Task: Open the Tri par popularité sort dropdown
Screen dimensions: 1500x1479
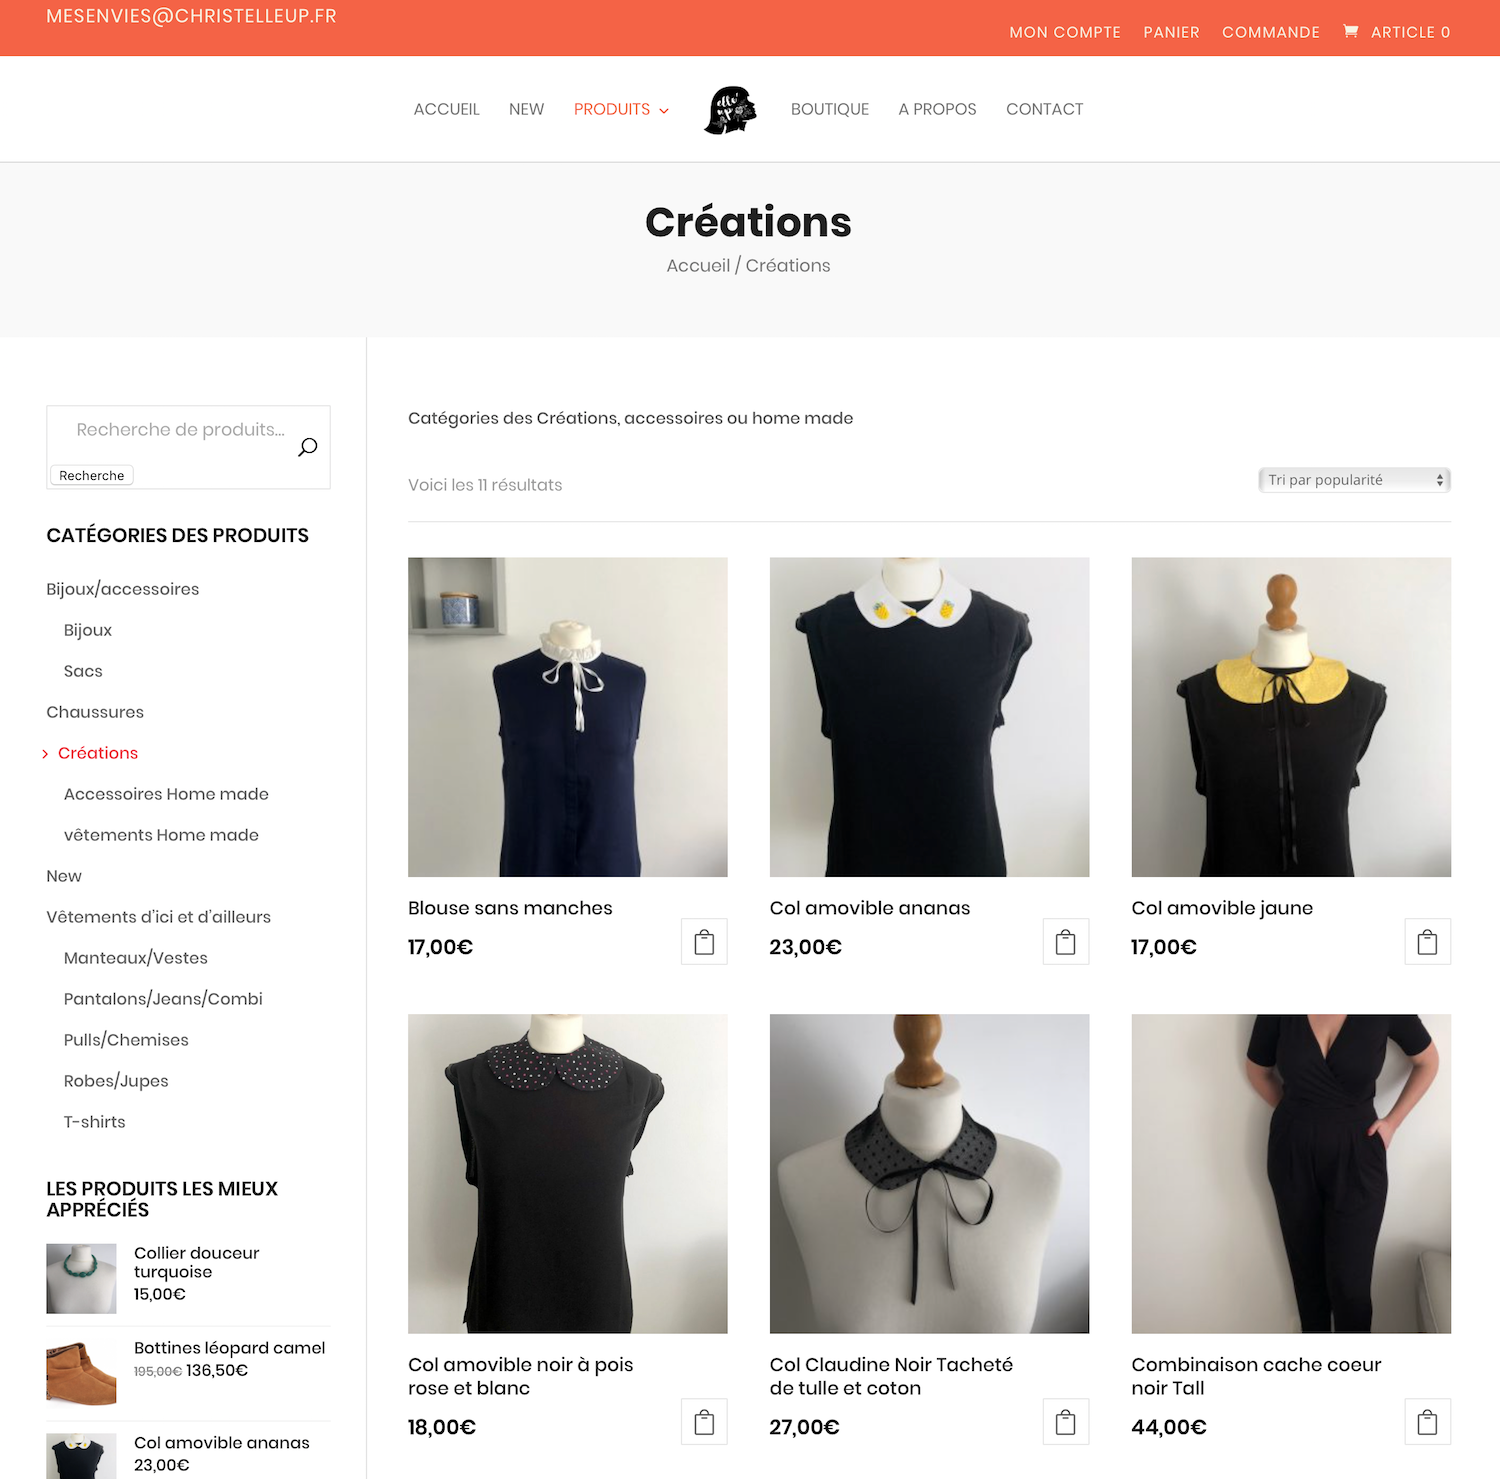Action: pos(1354,480)
